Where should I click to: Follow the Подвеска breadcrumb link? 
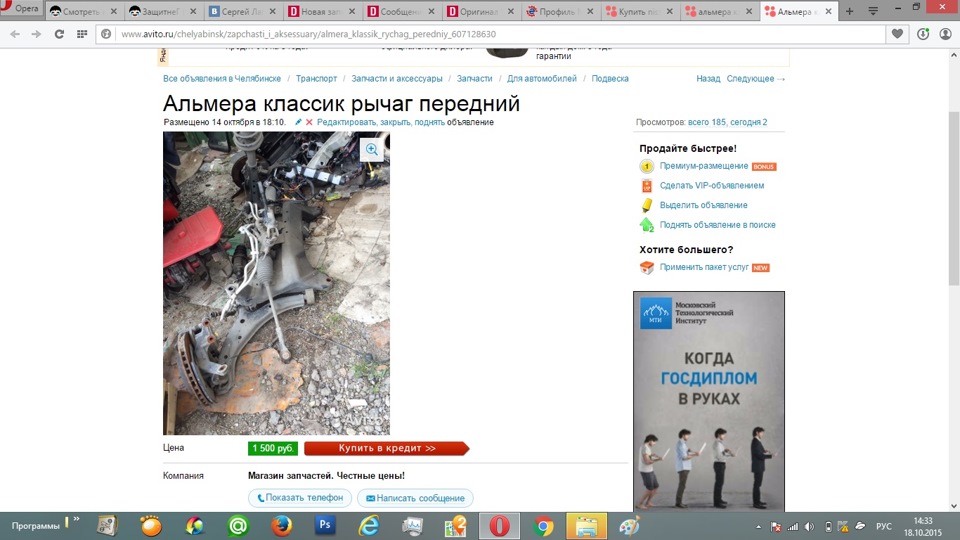(610, 78)
